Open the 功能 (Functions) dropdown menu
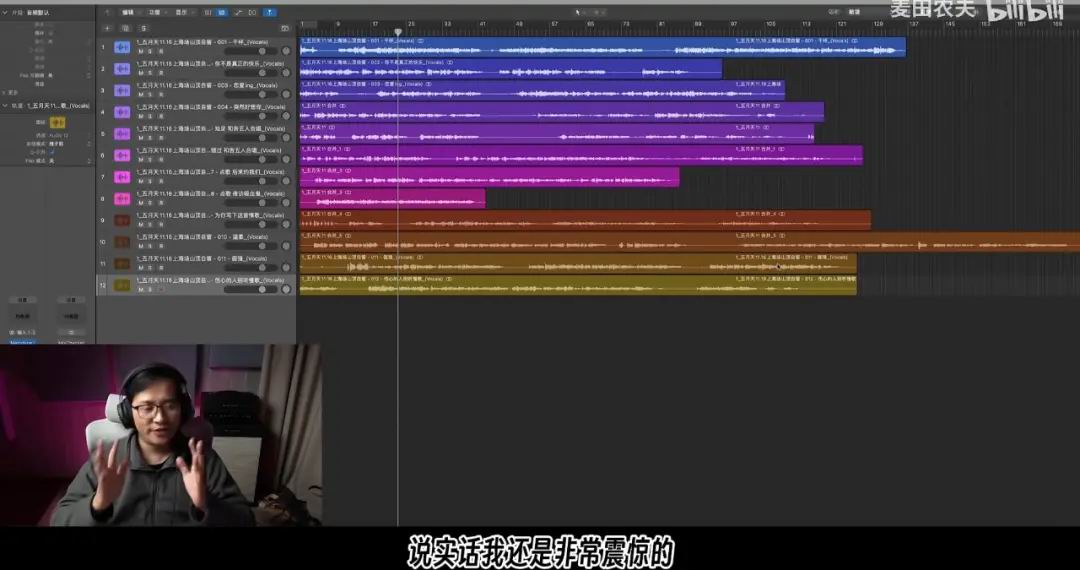Image resolution: width=1080 pixels, height=570 pixels. click(154, 12)
